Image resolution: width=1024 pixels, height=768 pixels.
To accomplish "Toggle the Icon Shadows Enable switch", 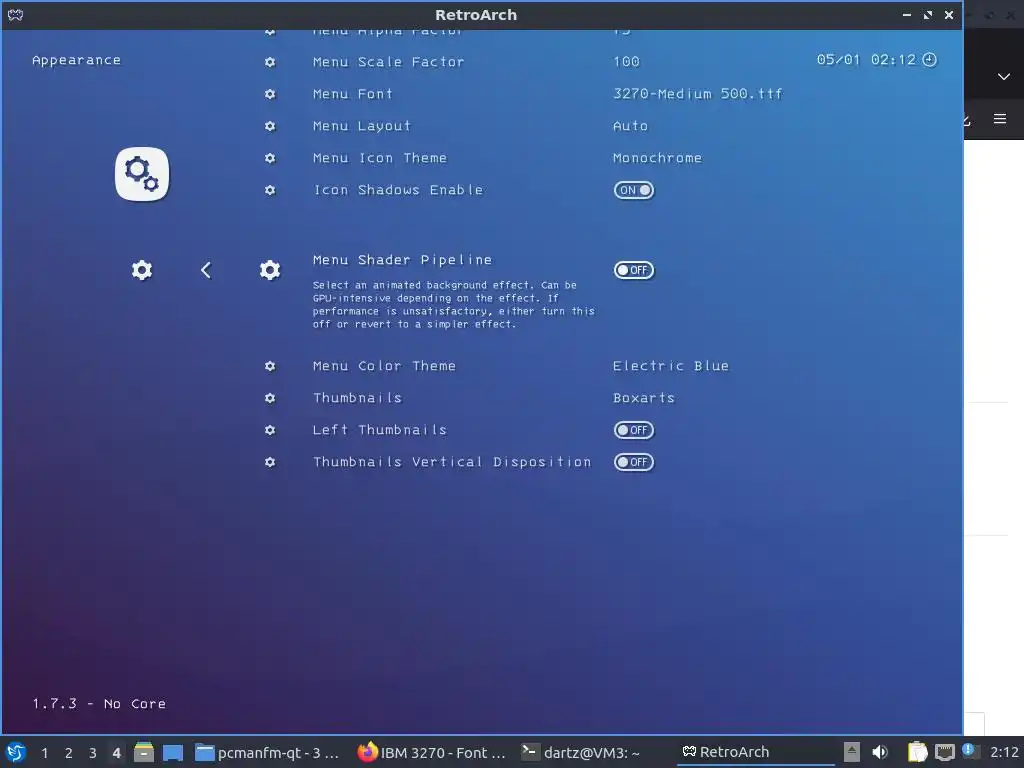I will pos(633,190).
